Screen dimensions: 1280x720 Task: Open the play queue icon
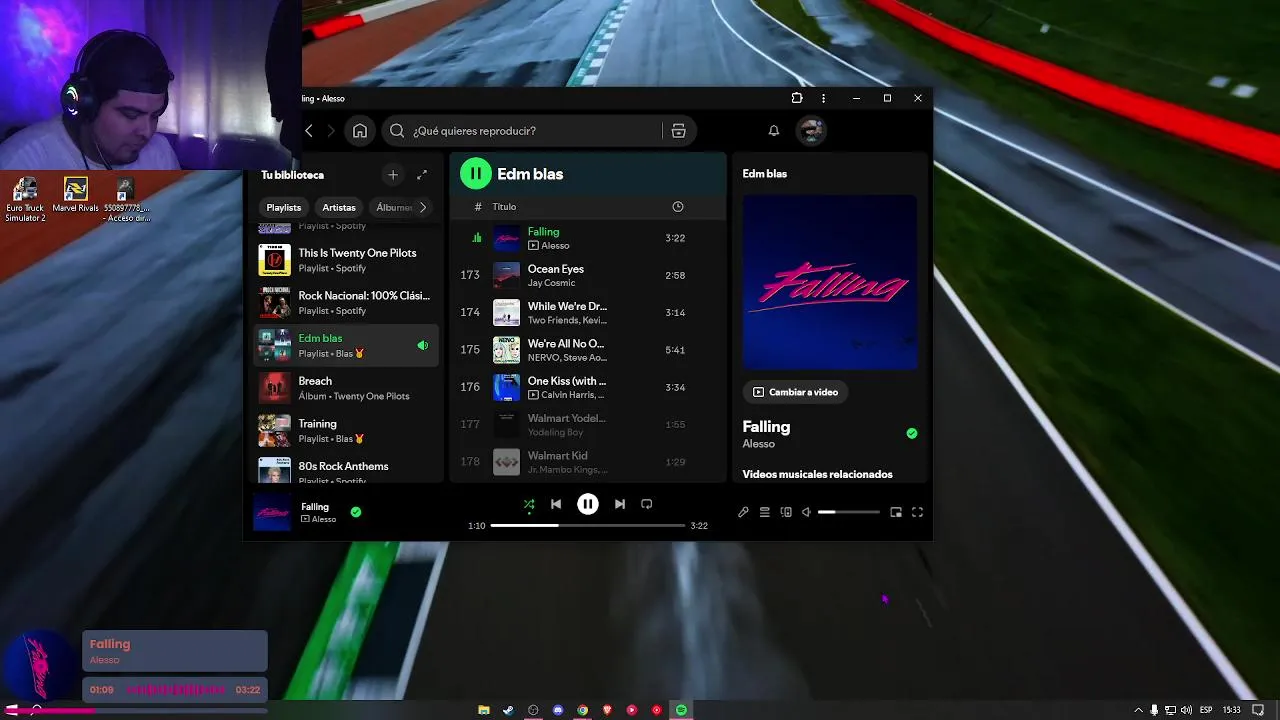coord(764,512)
